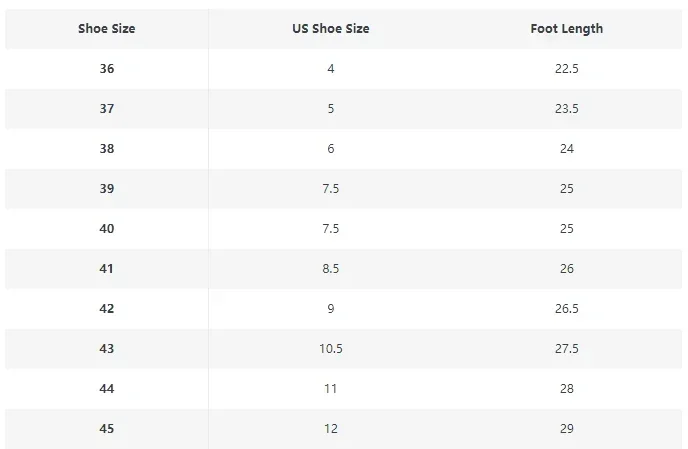Click US size 7.5 in row 40
Screen dimensions: 688x449
click(330, 229)
